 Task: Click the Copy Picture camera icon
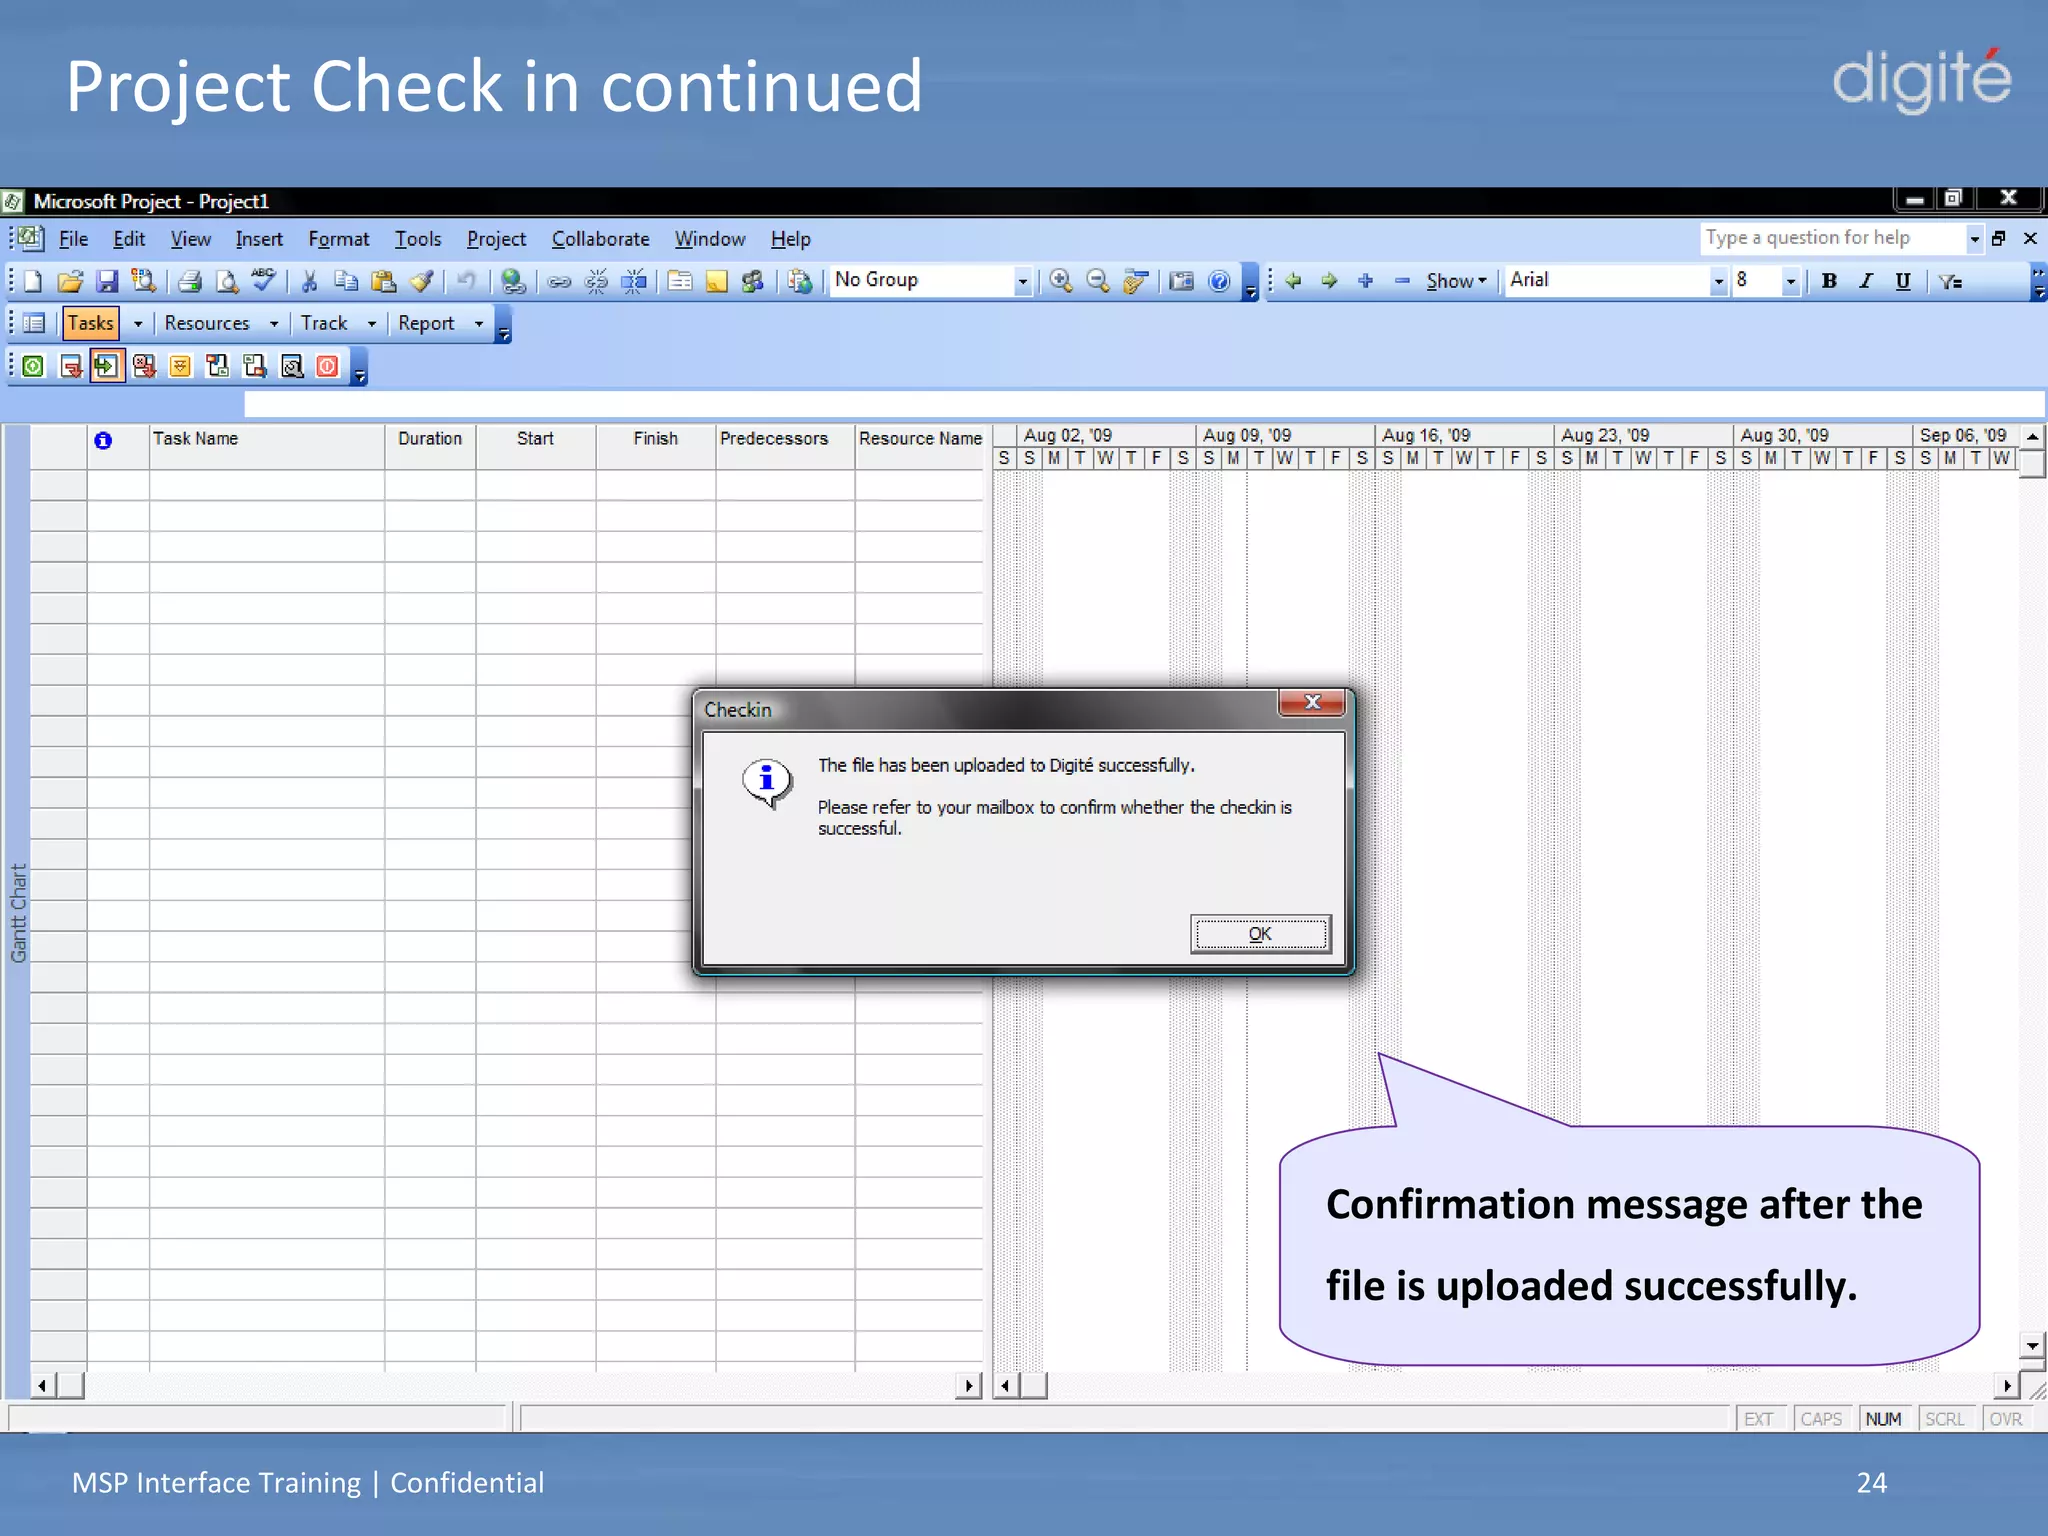1182,281
